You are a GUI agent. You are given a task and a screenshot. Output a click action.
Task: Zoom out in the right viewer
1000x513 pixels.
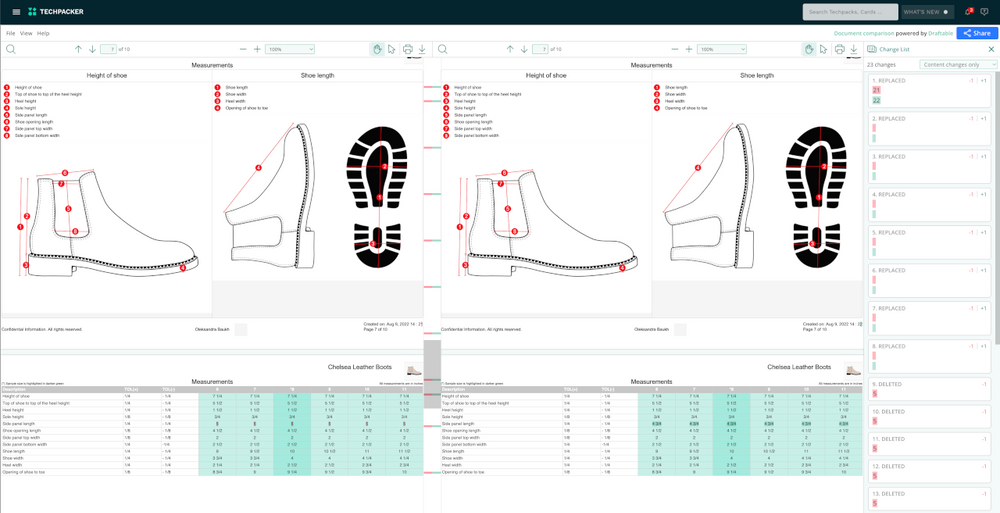(675, 49)
